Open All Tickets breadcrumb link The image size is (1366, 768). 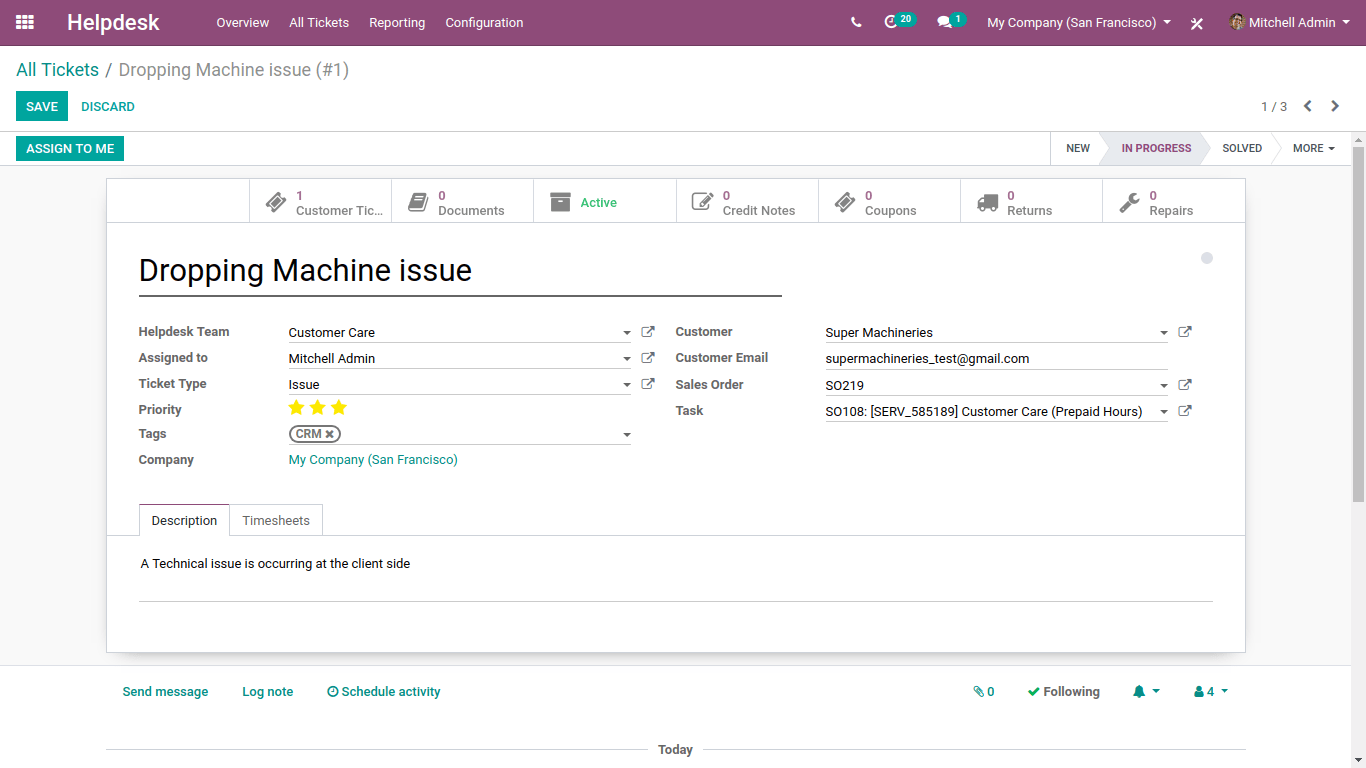[x=57, y=70]
